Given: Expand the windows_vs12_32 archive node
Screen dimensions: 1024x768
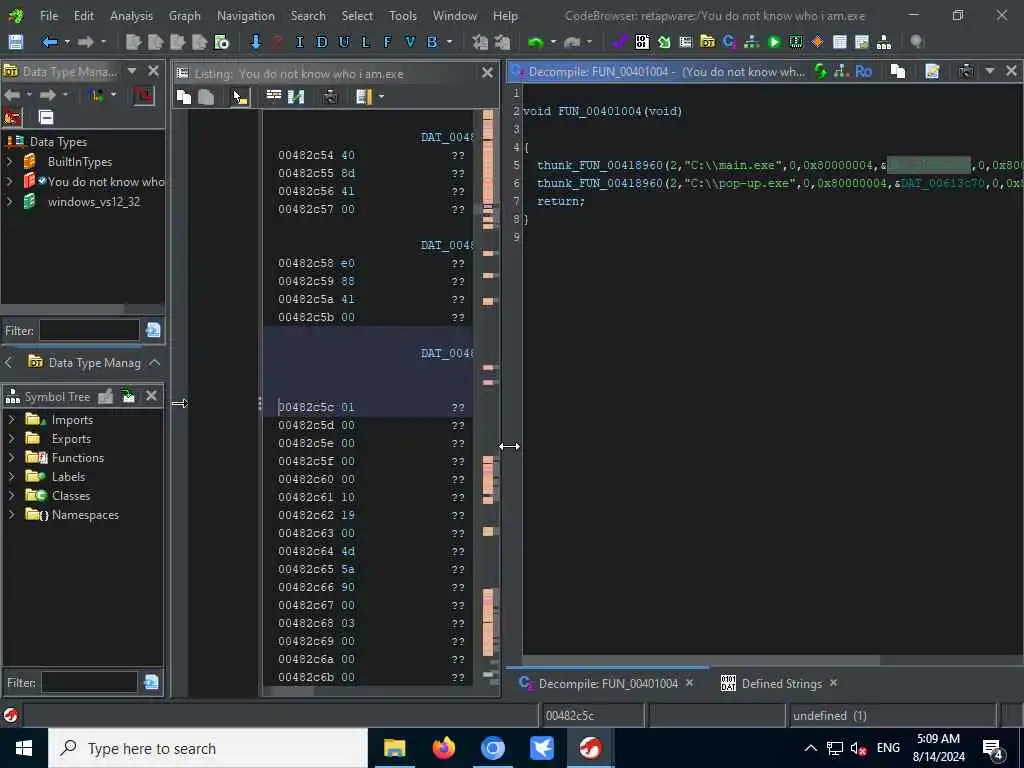Looking at the screenshot, I should pyautogui.click(x=10, y=202).
